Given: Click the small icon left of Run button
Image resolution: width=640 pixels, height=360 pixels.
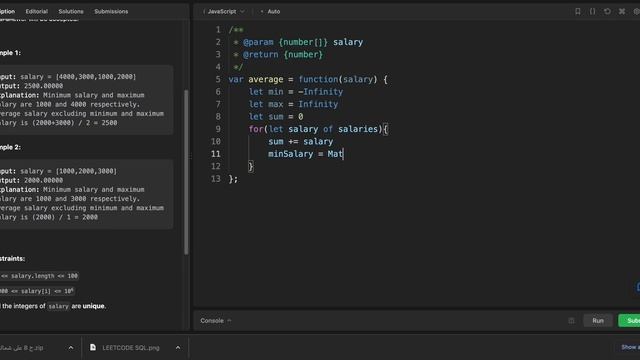Looking at the screenshot, I should (571, 320).
